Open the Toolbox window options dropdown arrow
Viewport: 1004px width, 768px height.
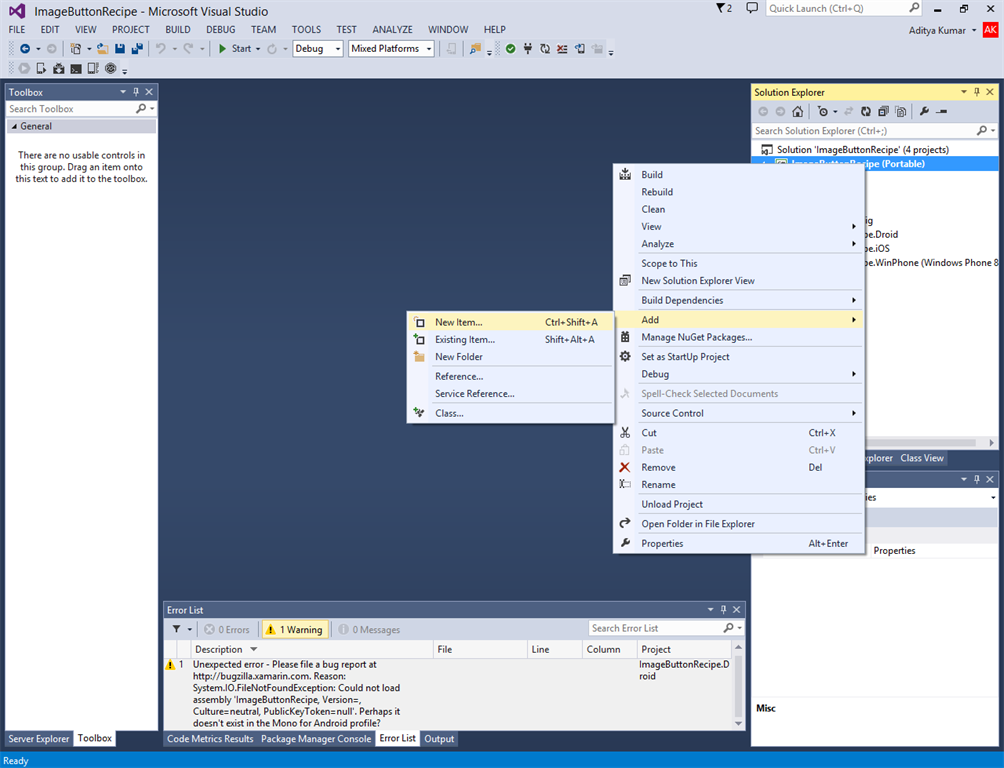click(x=123, y=92)
